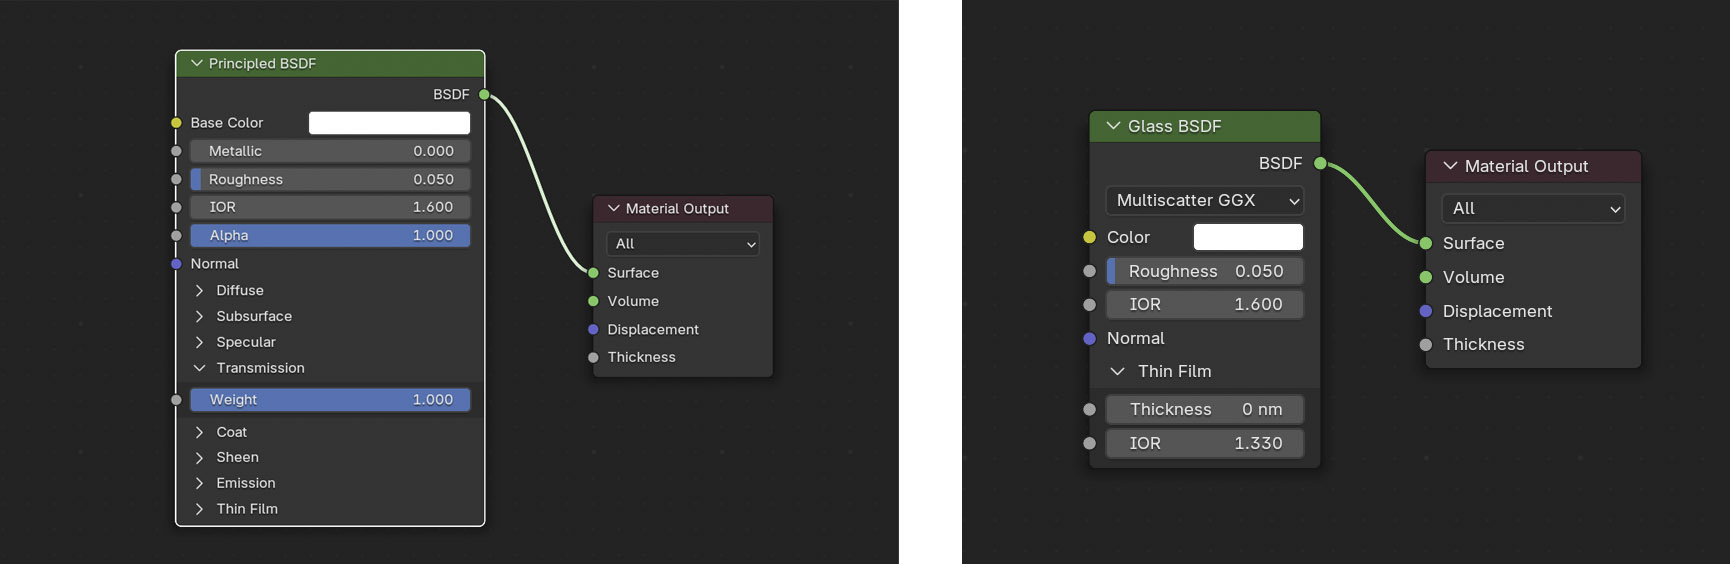Click the Glass BSDF output socket
1730x564 pixels.
pos(1320,163)
